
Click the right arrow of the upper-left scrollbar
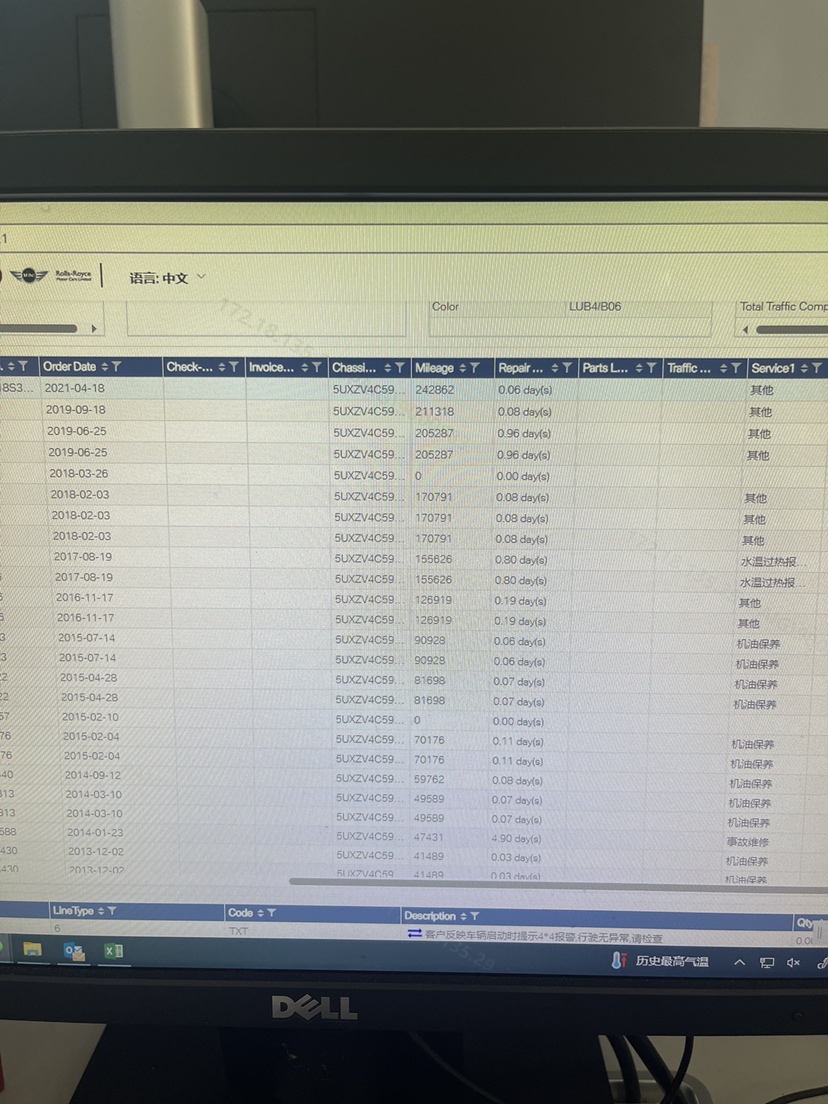click(94, 329)
